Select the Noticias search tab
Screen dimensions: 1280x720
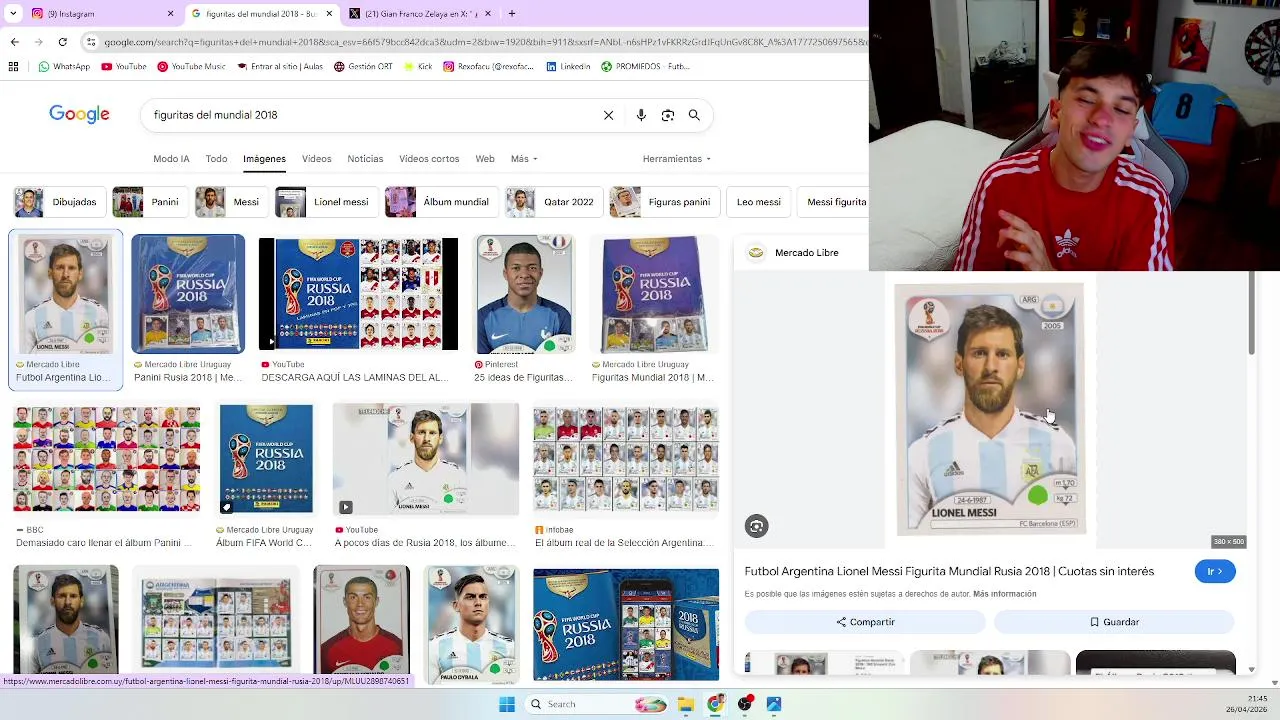tap(365, 159)
